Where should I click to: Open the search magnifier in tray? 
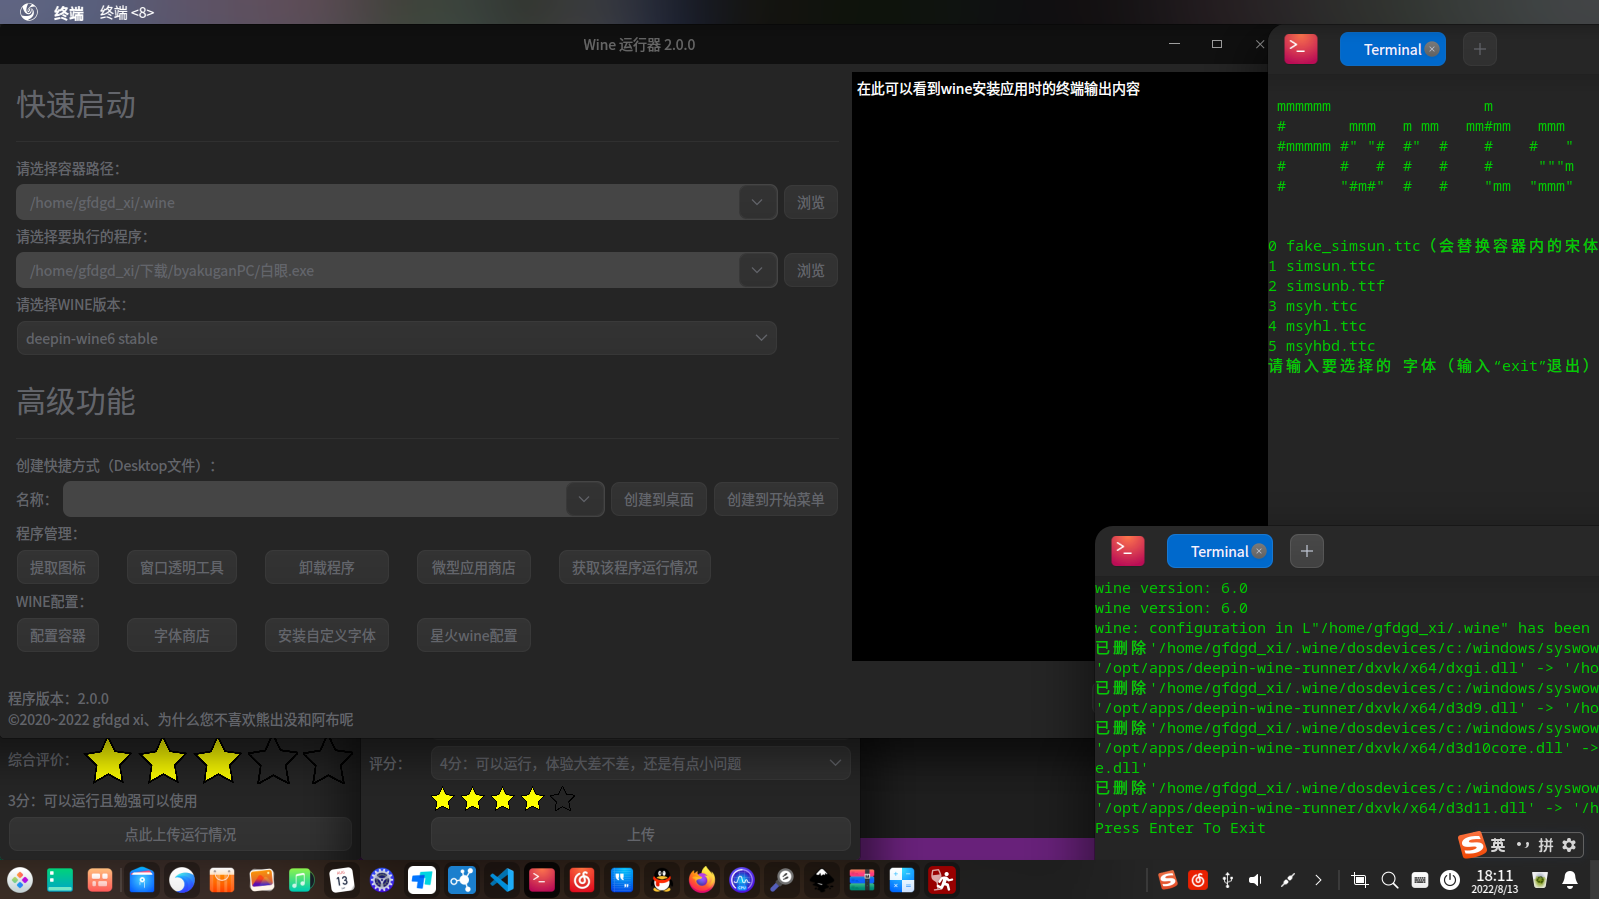[1390, 880]
